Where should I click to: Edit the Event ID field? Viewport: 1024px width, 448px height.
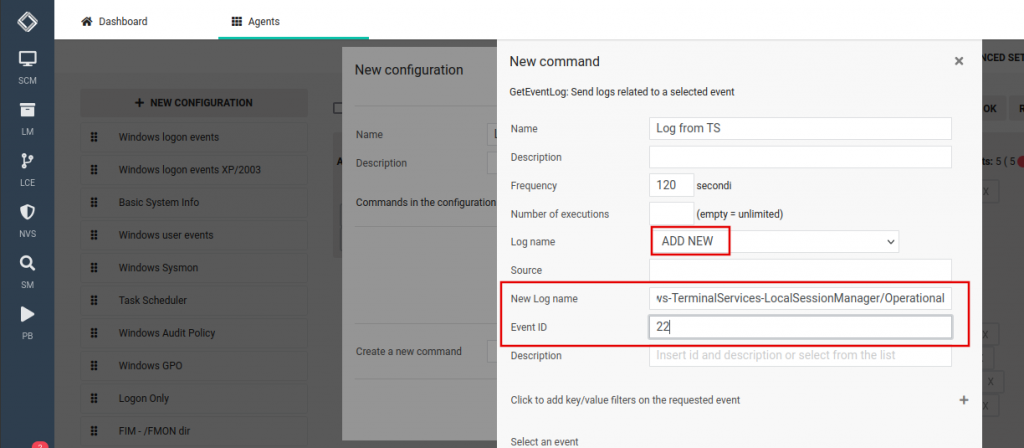click(800, 327)
